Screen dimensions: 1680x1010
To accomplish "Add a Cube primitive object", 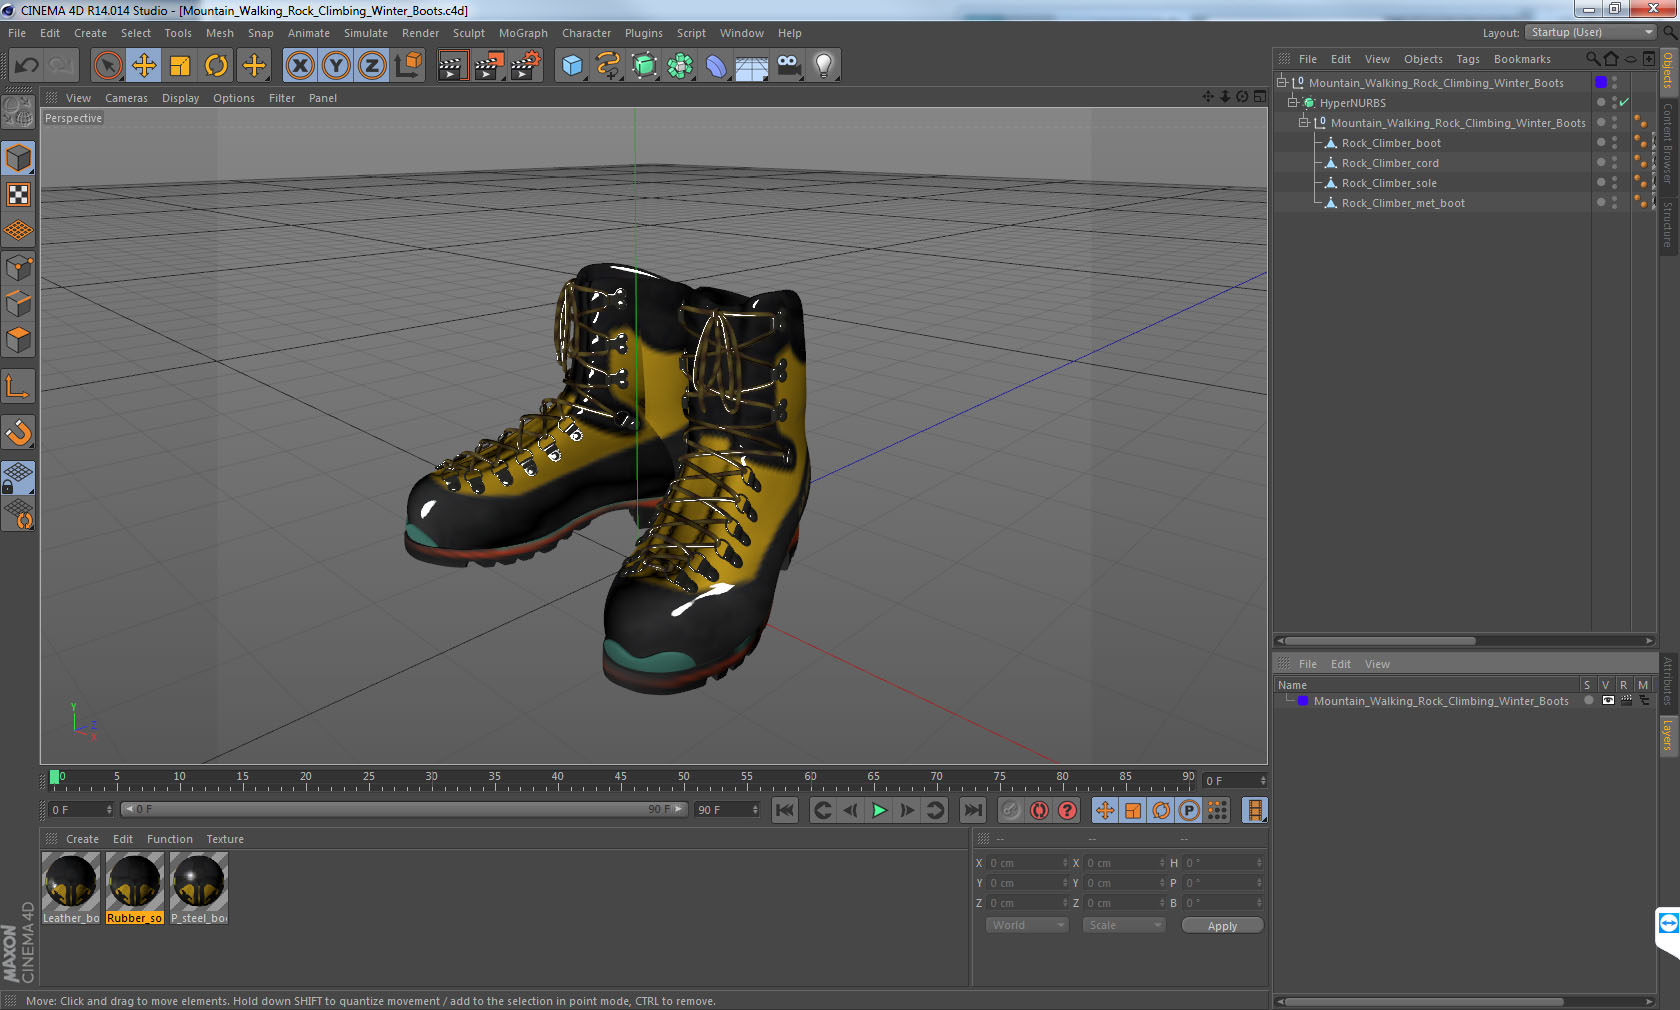I will pos(572,66).
